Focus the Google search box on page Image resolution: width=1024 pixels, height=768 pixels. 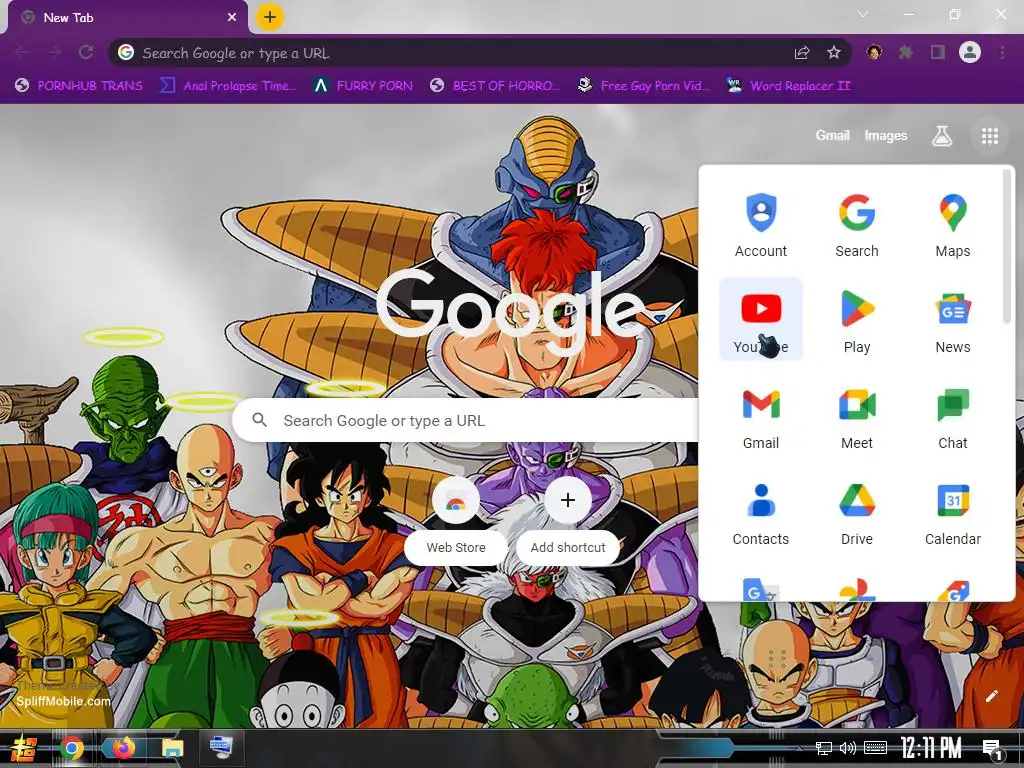(465, 420)
